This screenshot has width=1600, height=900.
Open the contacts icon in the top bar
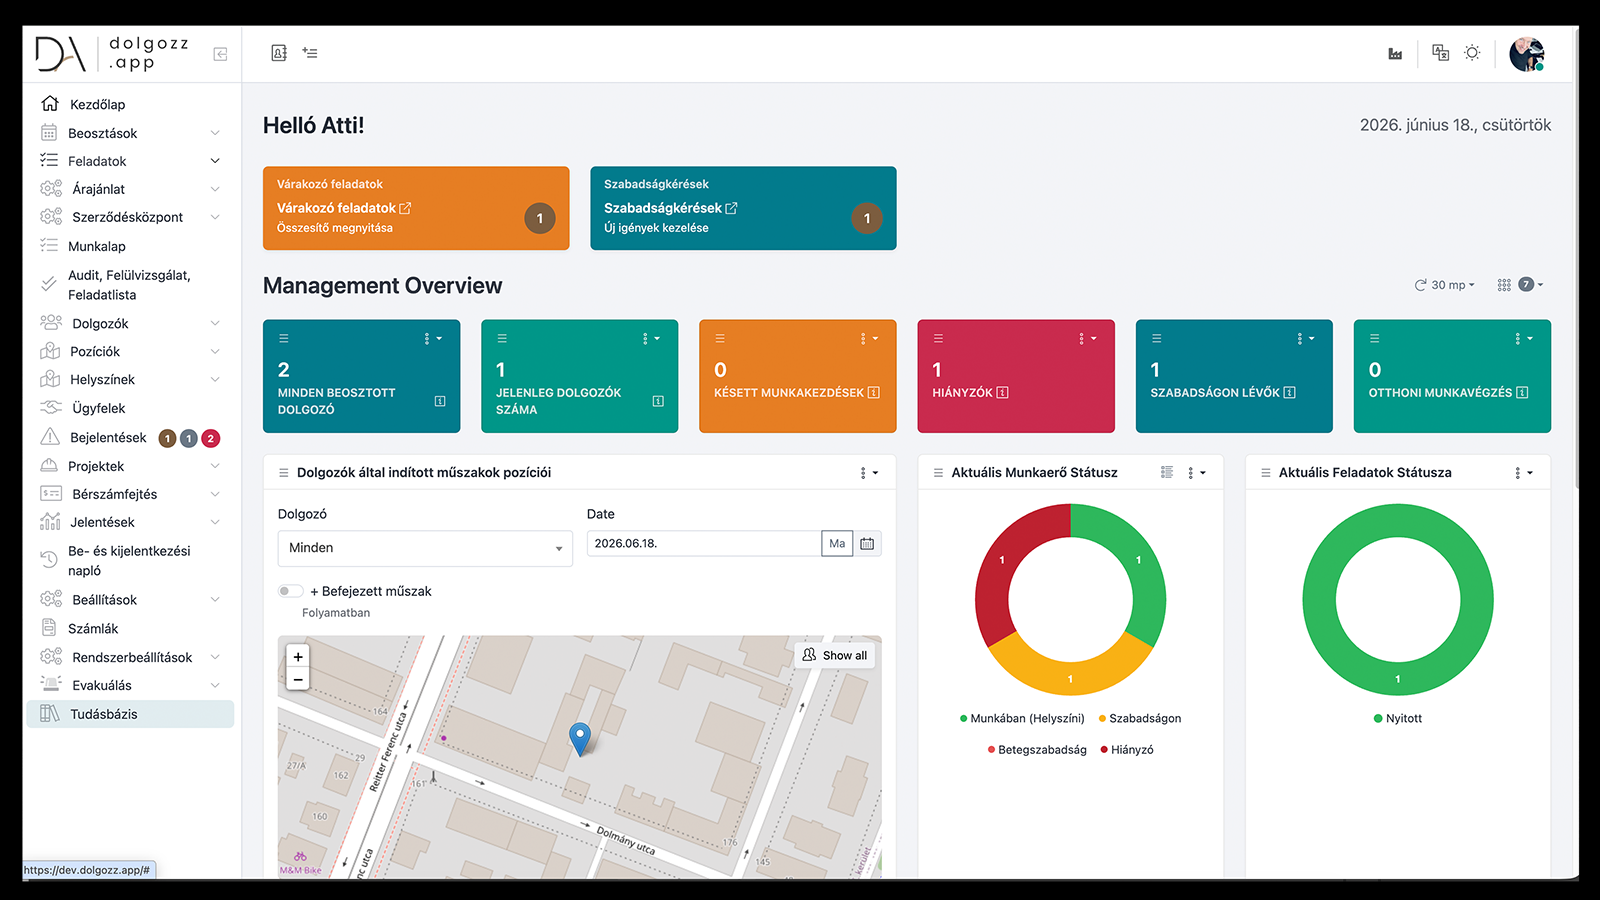(279, 53)
